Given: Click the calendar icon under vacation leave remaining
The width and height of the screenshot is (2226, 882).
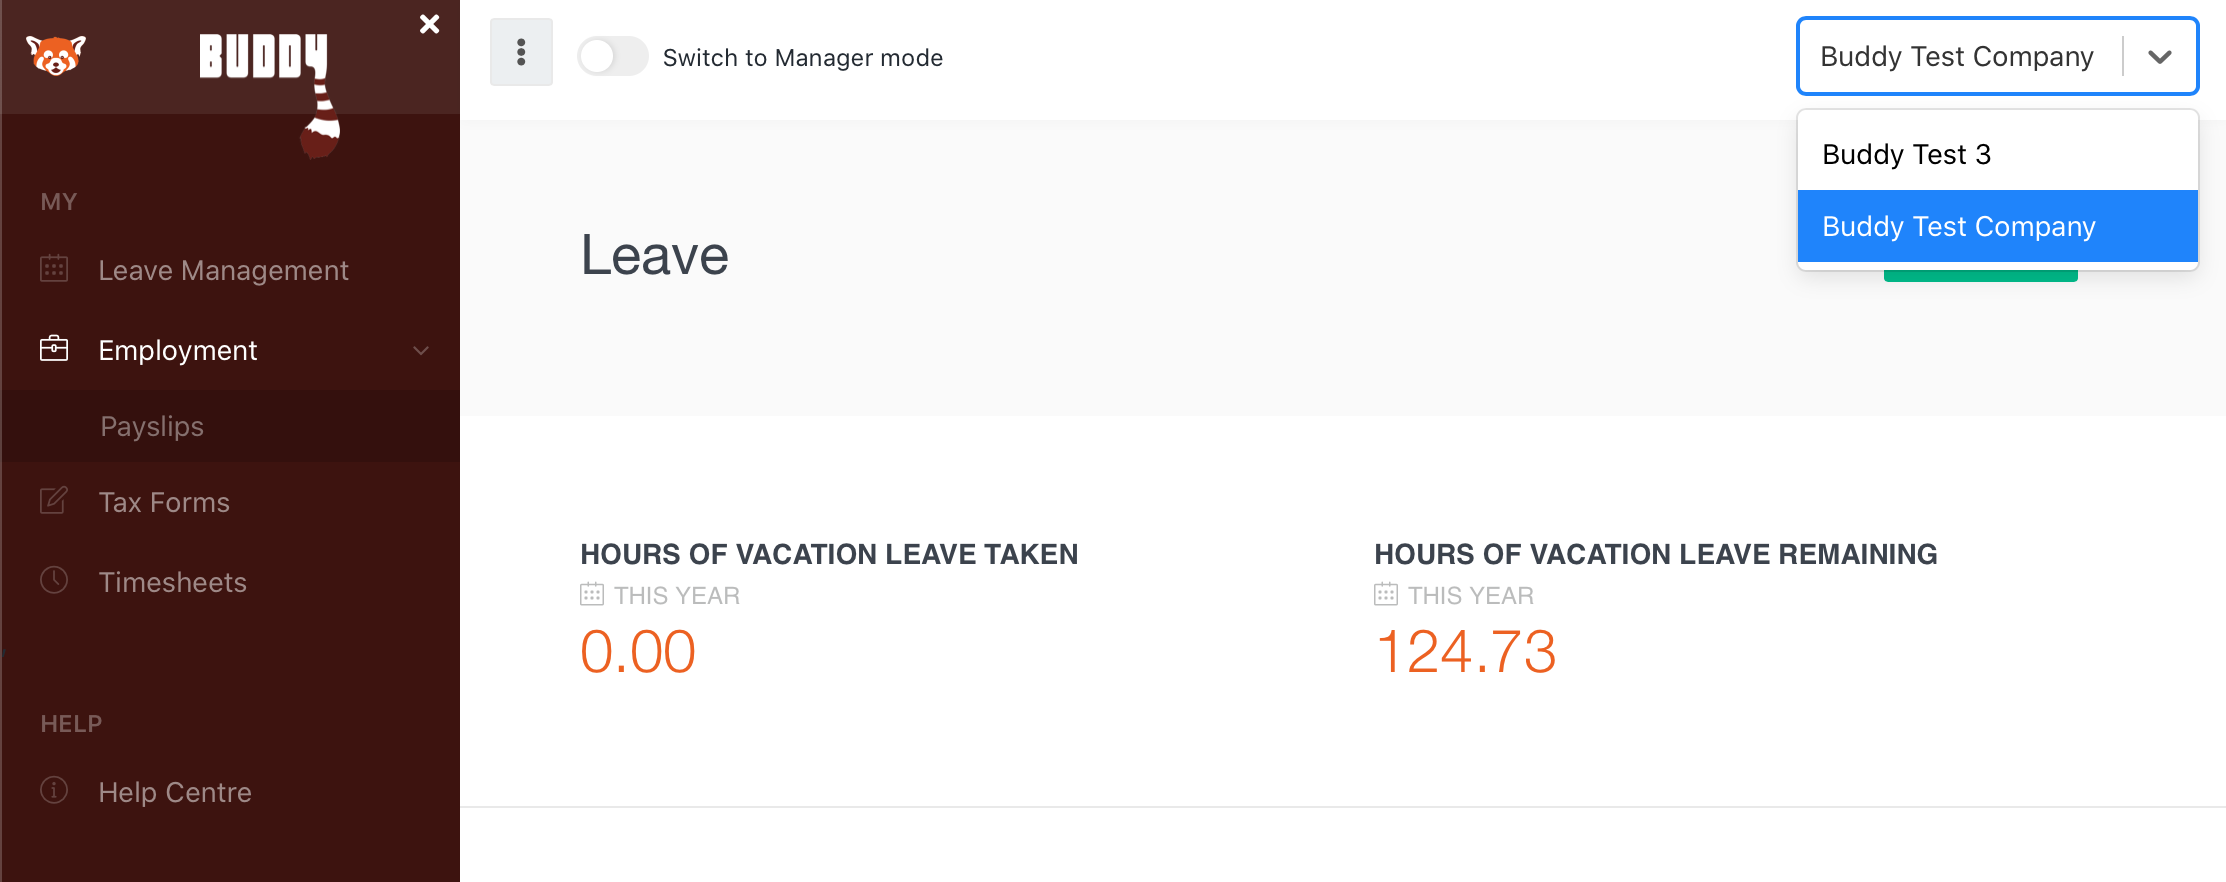Looking at the screenshot, I should (1386, 593).
